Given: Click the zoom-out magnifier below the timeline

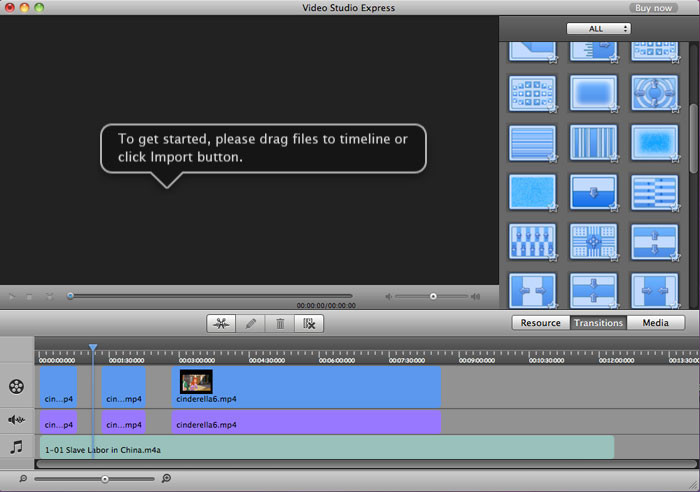Looking at the screenshot, I should pyautogui.click(x=23, y=479).
